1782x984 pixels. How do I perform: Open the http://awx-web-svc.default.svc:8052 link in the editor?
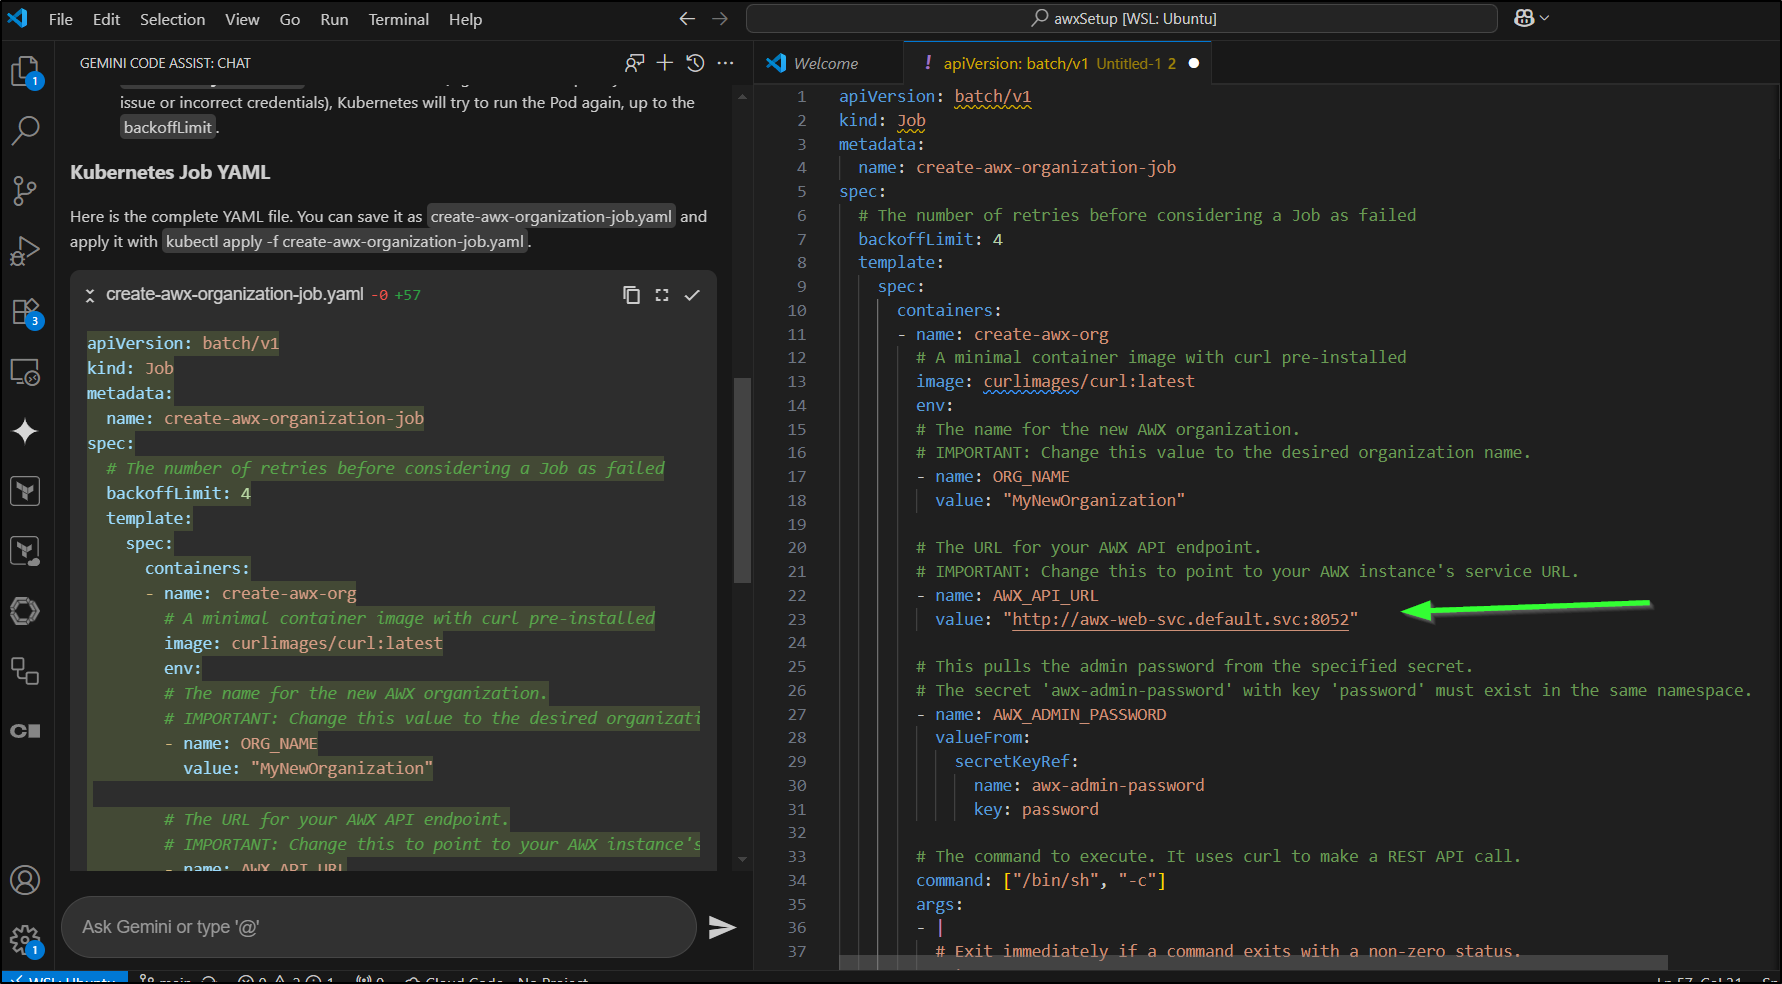(1180, 619)
